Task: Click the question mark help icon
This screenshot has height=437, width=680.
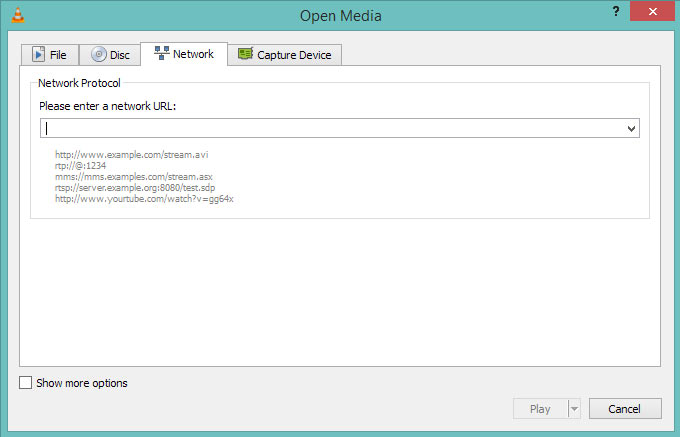Action: [x=615, y=11]
